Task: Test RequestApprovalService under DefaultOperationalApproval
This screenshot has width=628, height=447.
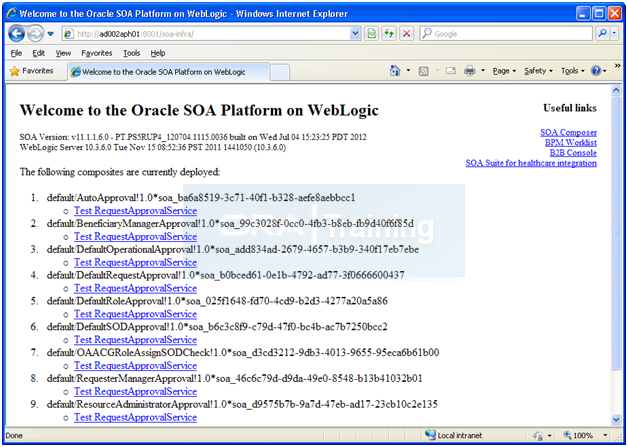Action: click(x=135, y=262)
